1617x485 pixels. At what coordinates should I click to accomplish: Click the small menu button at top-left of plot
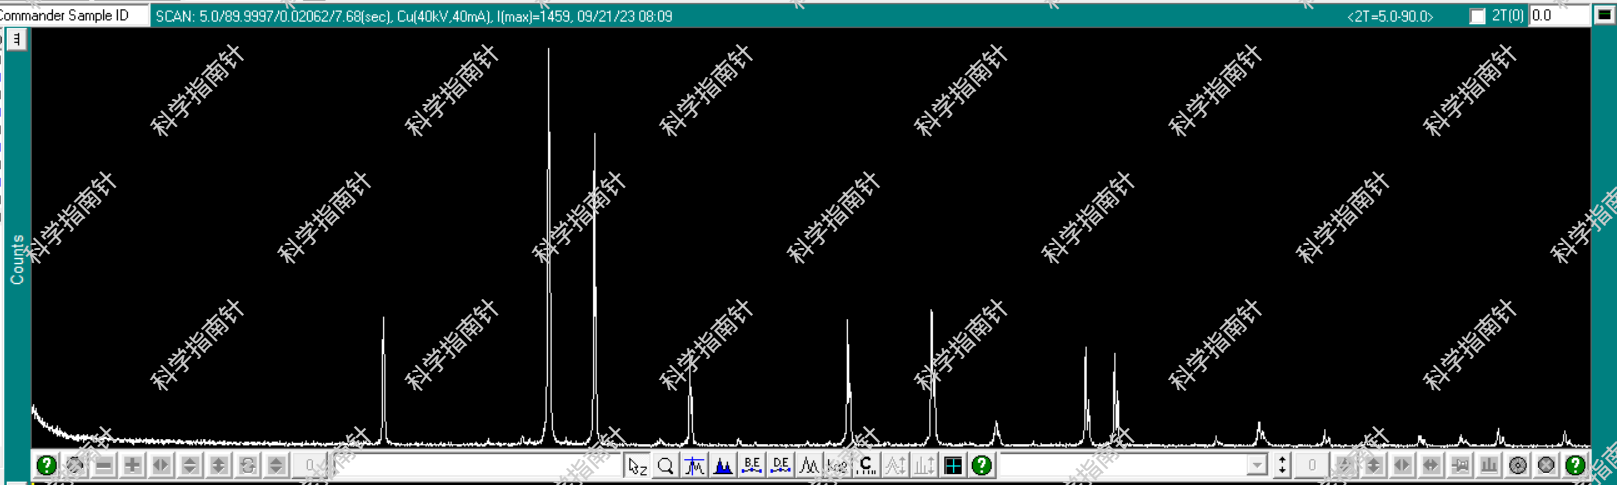pos(17,40)
